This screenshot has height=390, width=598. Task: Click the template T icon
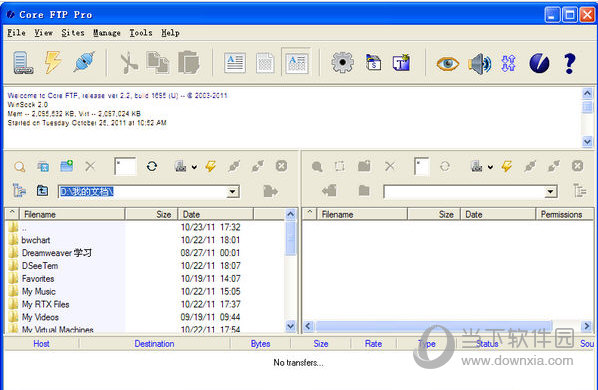tap(401, 63)
